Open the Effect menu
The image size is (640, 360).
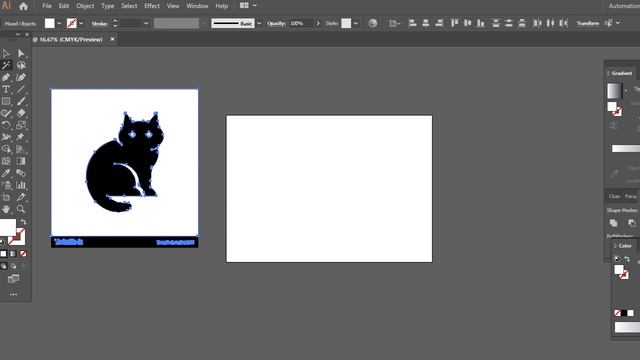click(x=152, y=6)
